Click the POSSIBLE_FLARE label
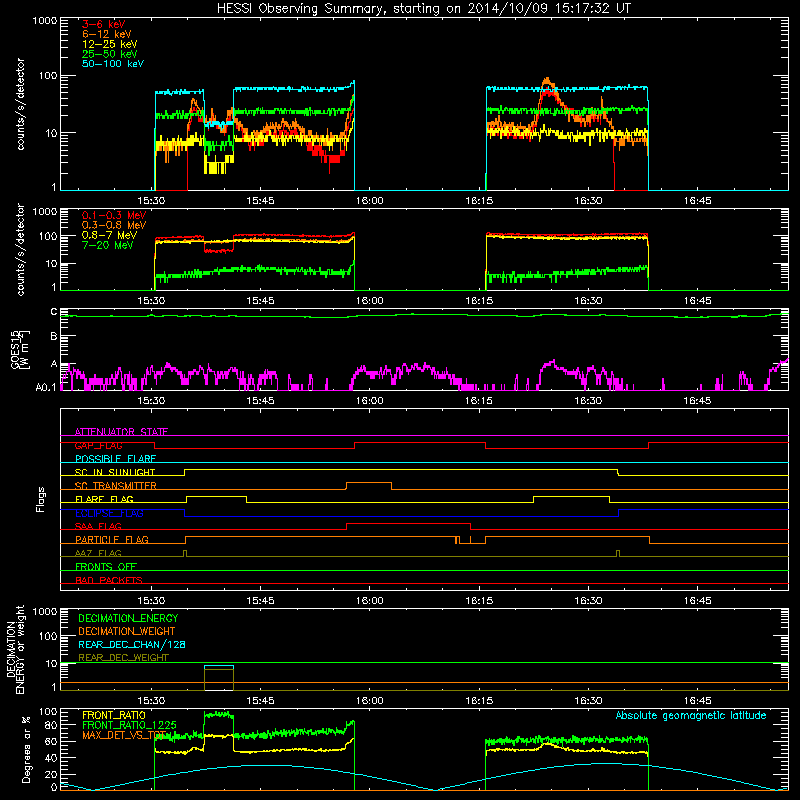 pos(115,459)
